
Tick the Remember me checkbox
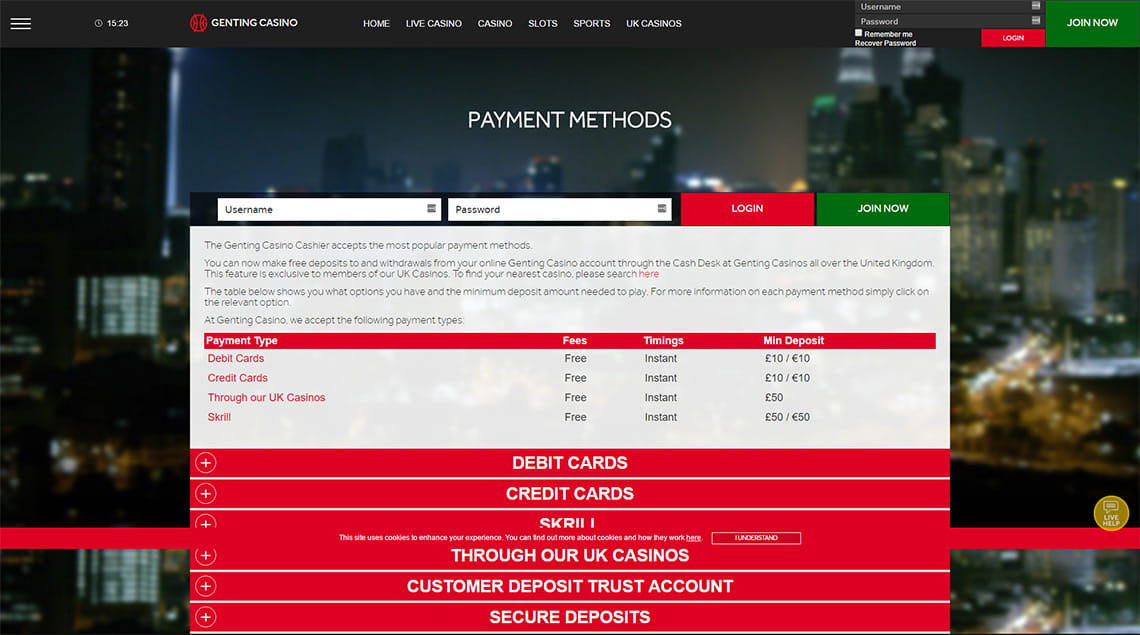(x=859, y=33)
